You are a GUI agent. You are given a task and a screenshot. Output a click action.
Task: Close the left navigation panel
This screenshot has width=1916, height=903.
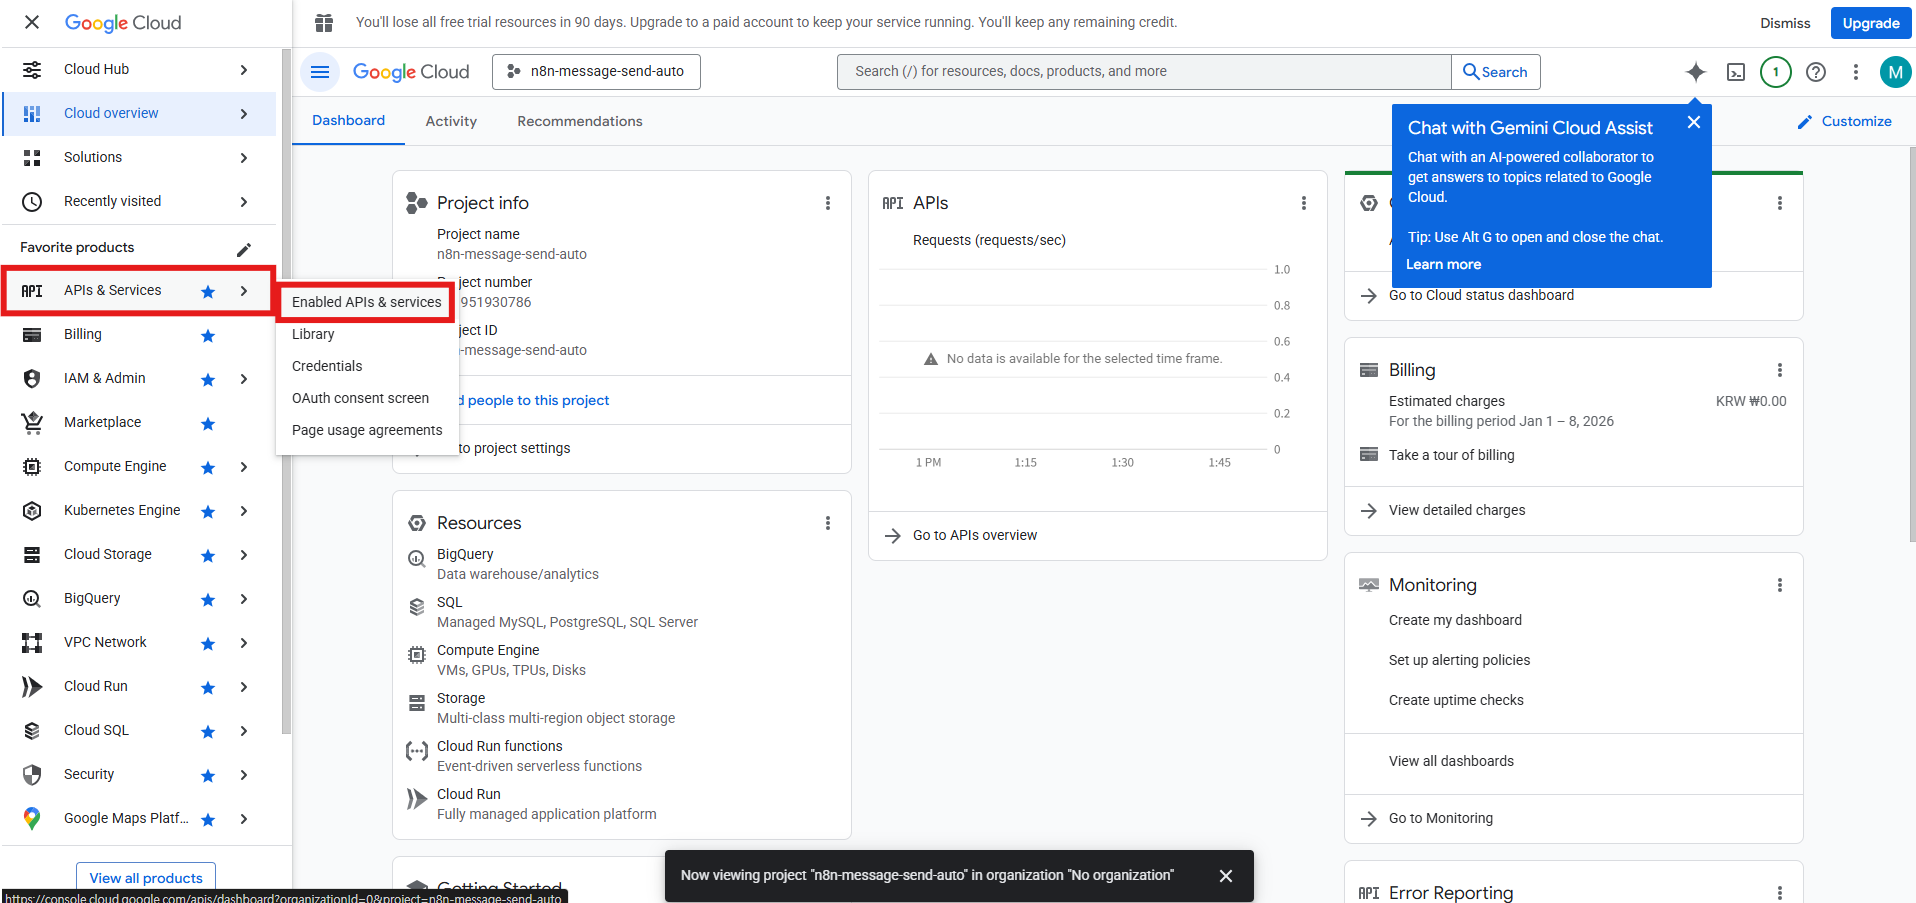32,22
